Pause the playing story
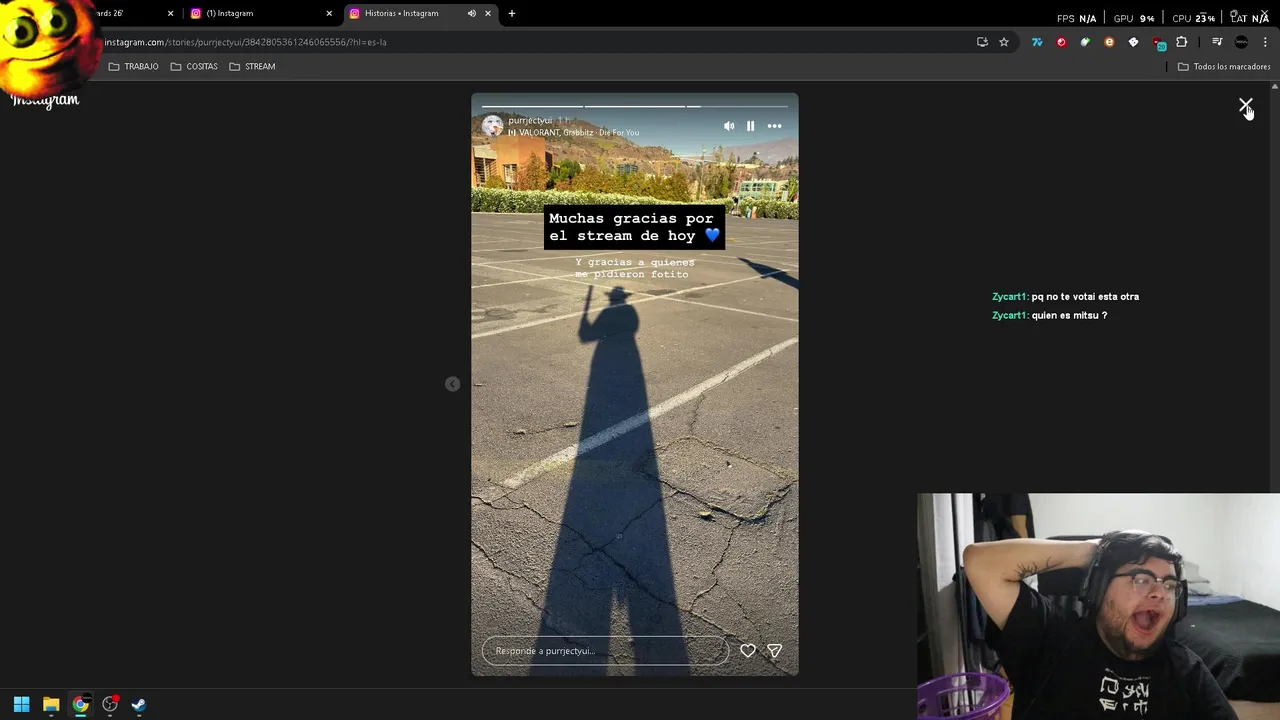Image resolution: width=1280 pixels, height=720 pixels. click(750, 126)
